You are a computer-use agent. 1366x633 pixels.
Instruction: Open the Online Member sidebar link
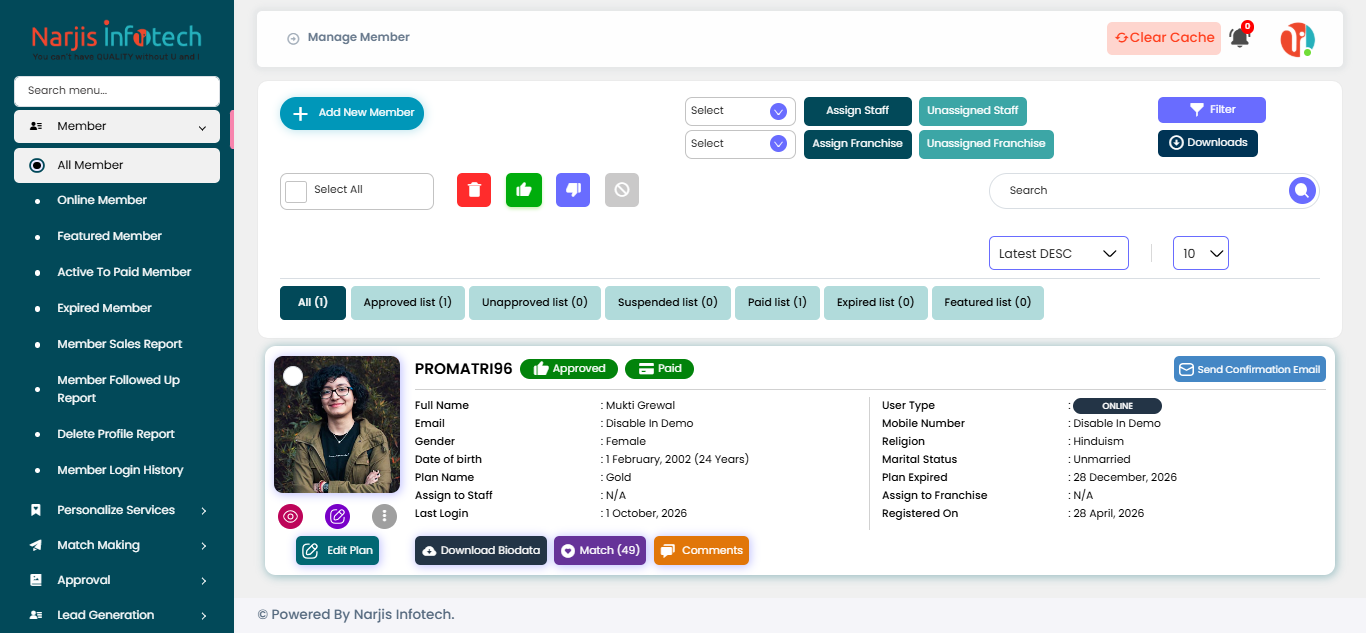[102, 200]
